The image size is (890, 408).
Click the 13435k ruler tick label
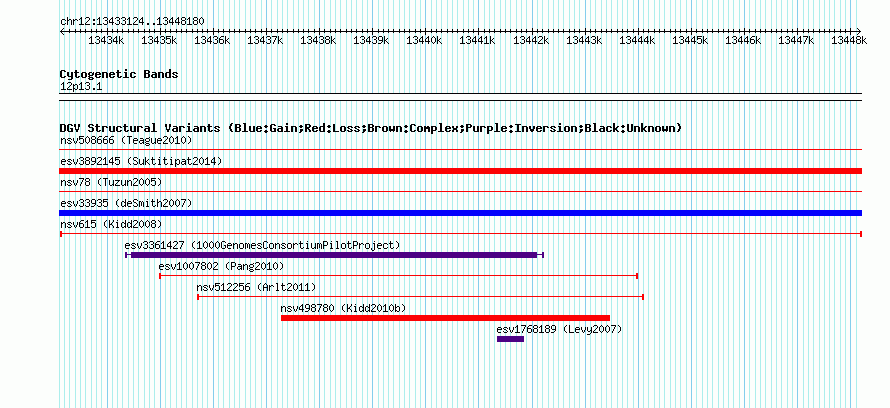pyautogui.click(x=159, y=40)
